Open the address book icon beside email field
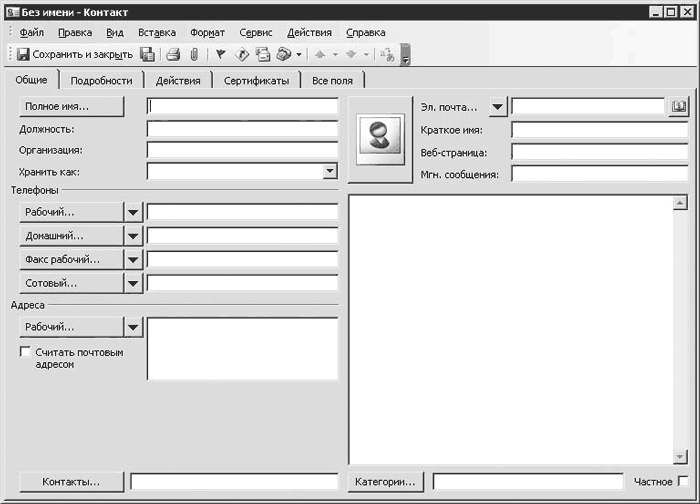 (x=679, y=106)
